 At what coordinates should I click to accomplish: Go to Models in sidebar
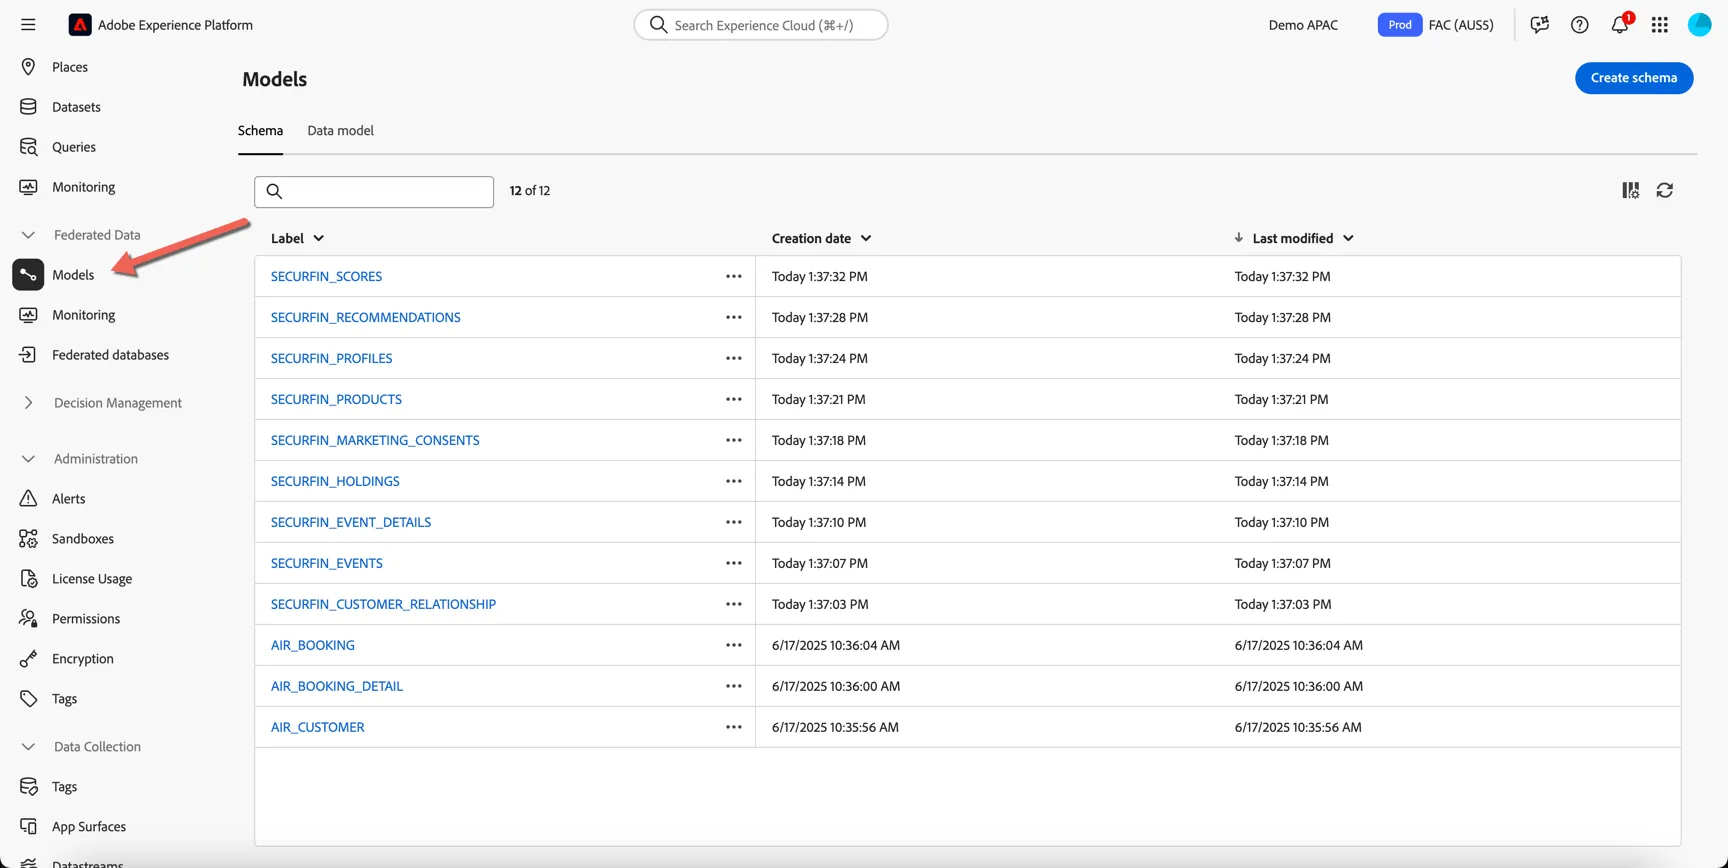click(72, 275)
